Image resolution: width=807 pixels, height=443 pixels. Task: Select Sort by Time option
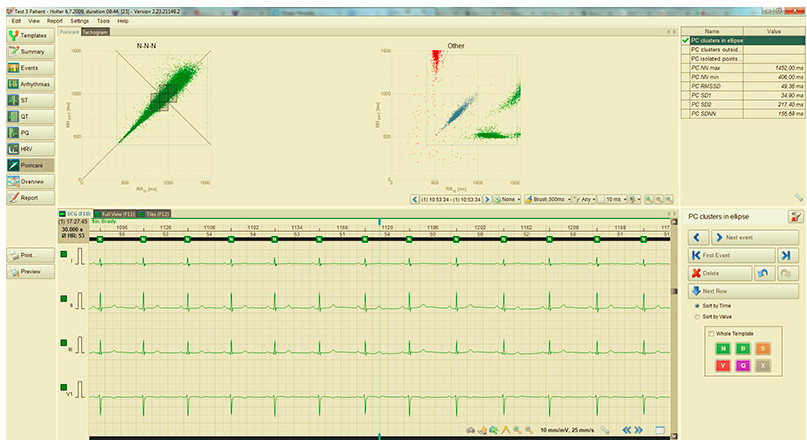pyautogui.click(x=697, y=305)
